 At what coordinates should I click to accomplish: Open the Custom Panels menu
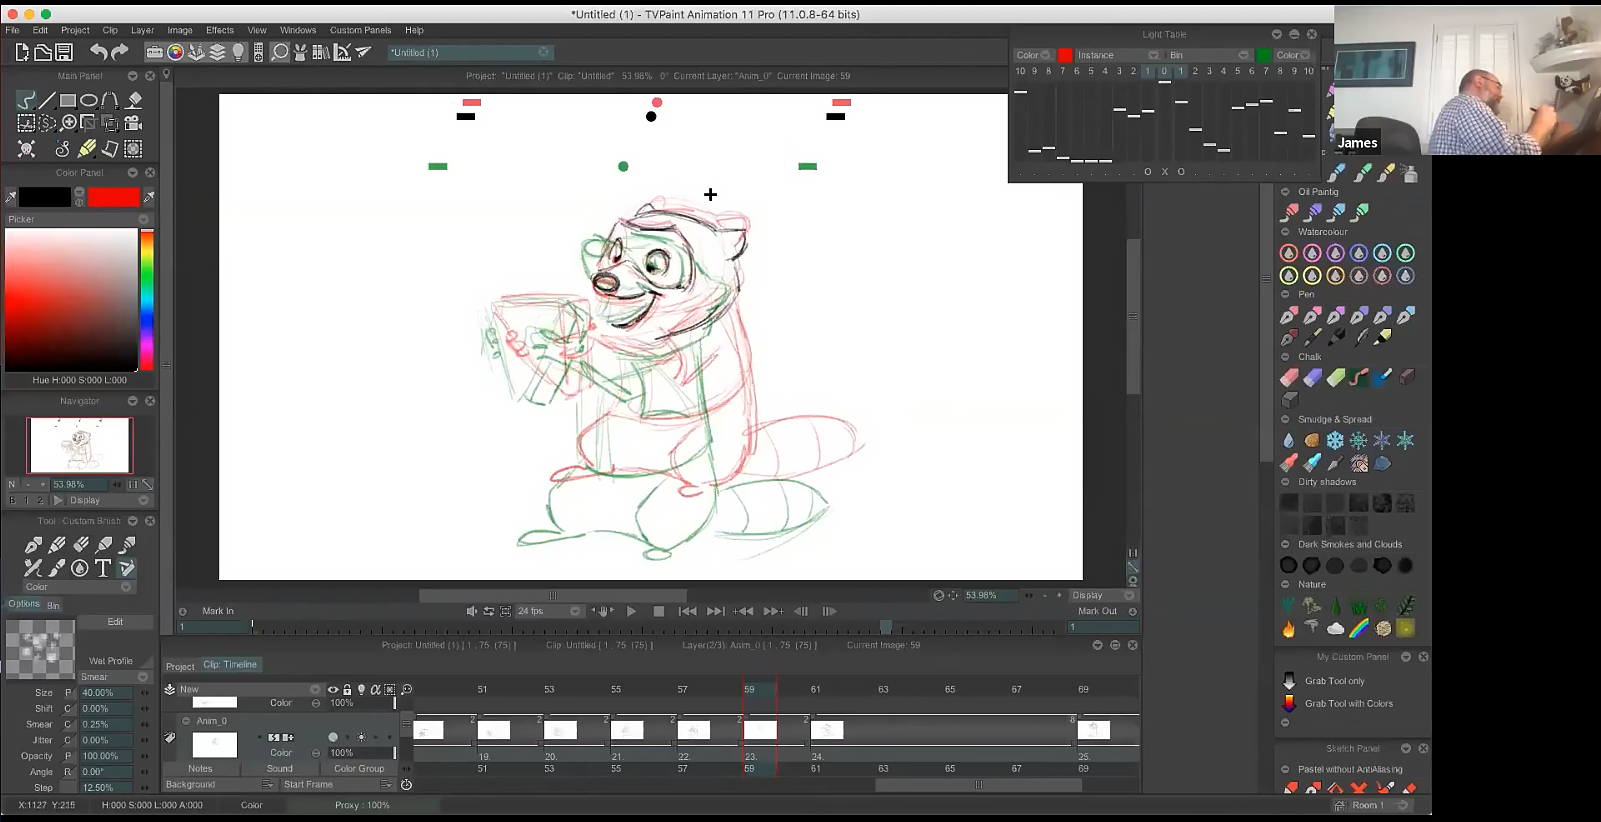361,30
